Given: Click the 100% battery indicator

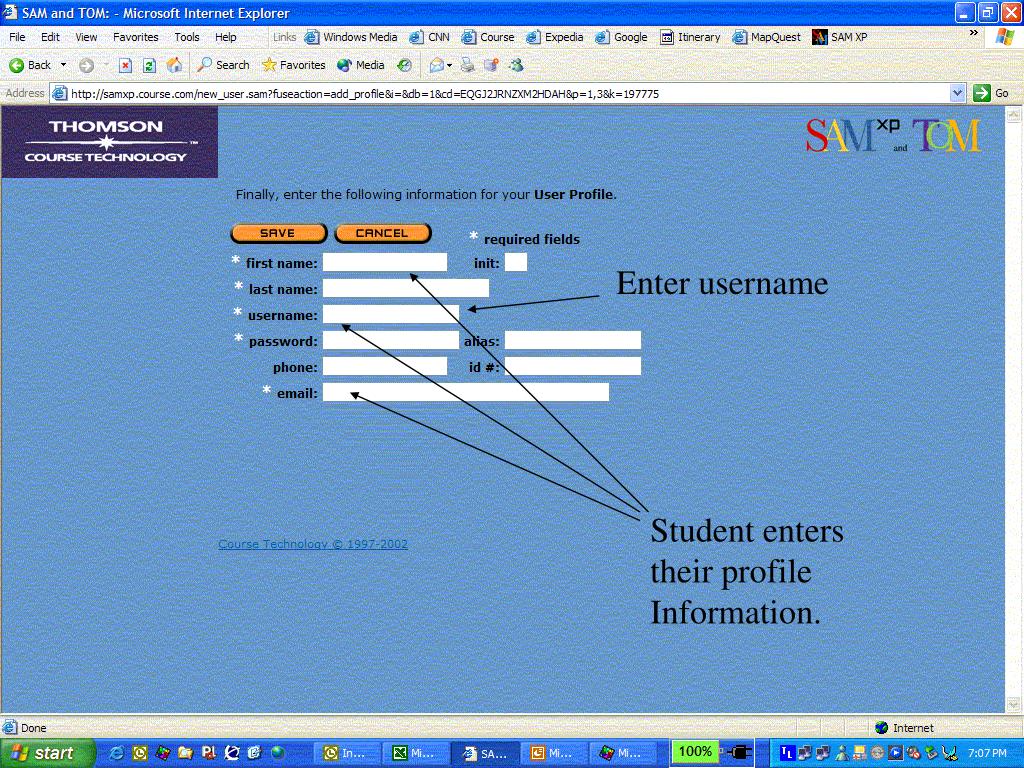Looking at the screenshot, I should [x=695, y=752].
